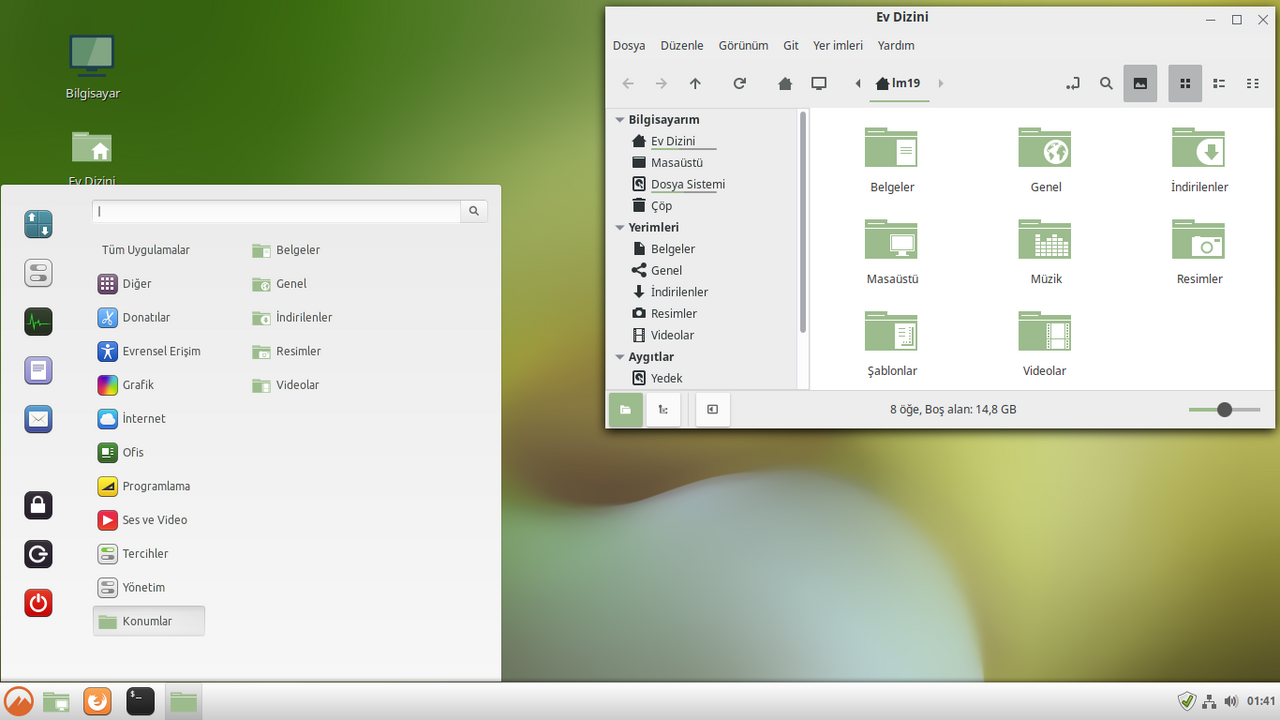Click the left path arrow before lm19

click(x=858, y=84)
